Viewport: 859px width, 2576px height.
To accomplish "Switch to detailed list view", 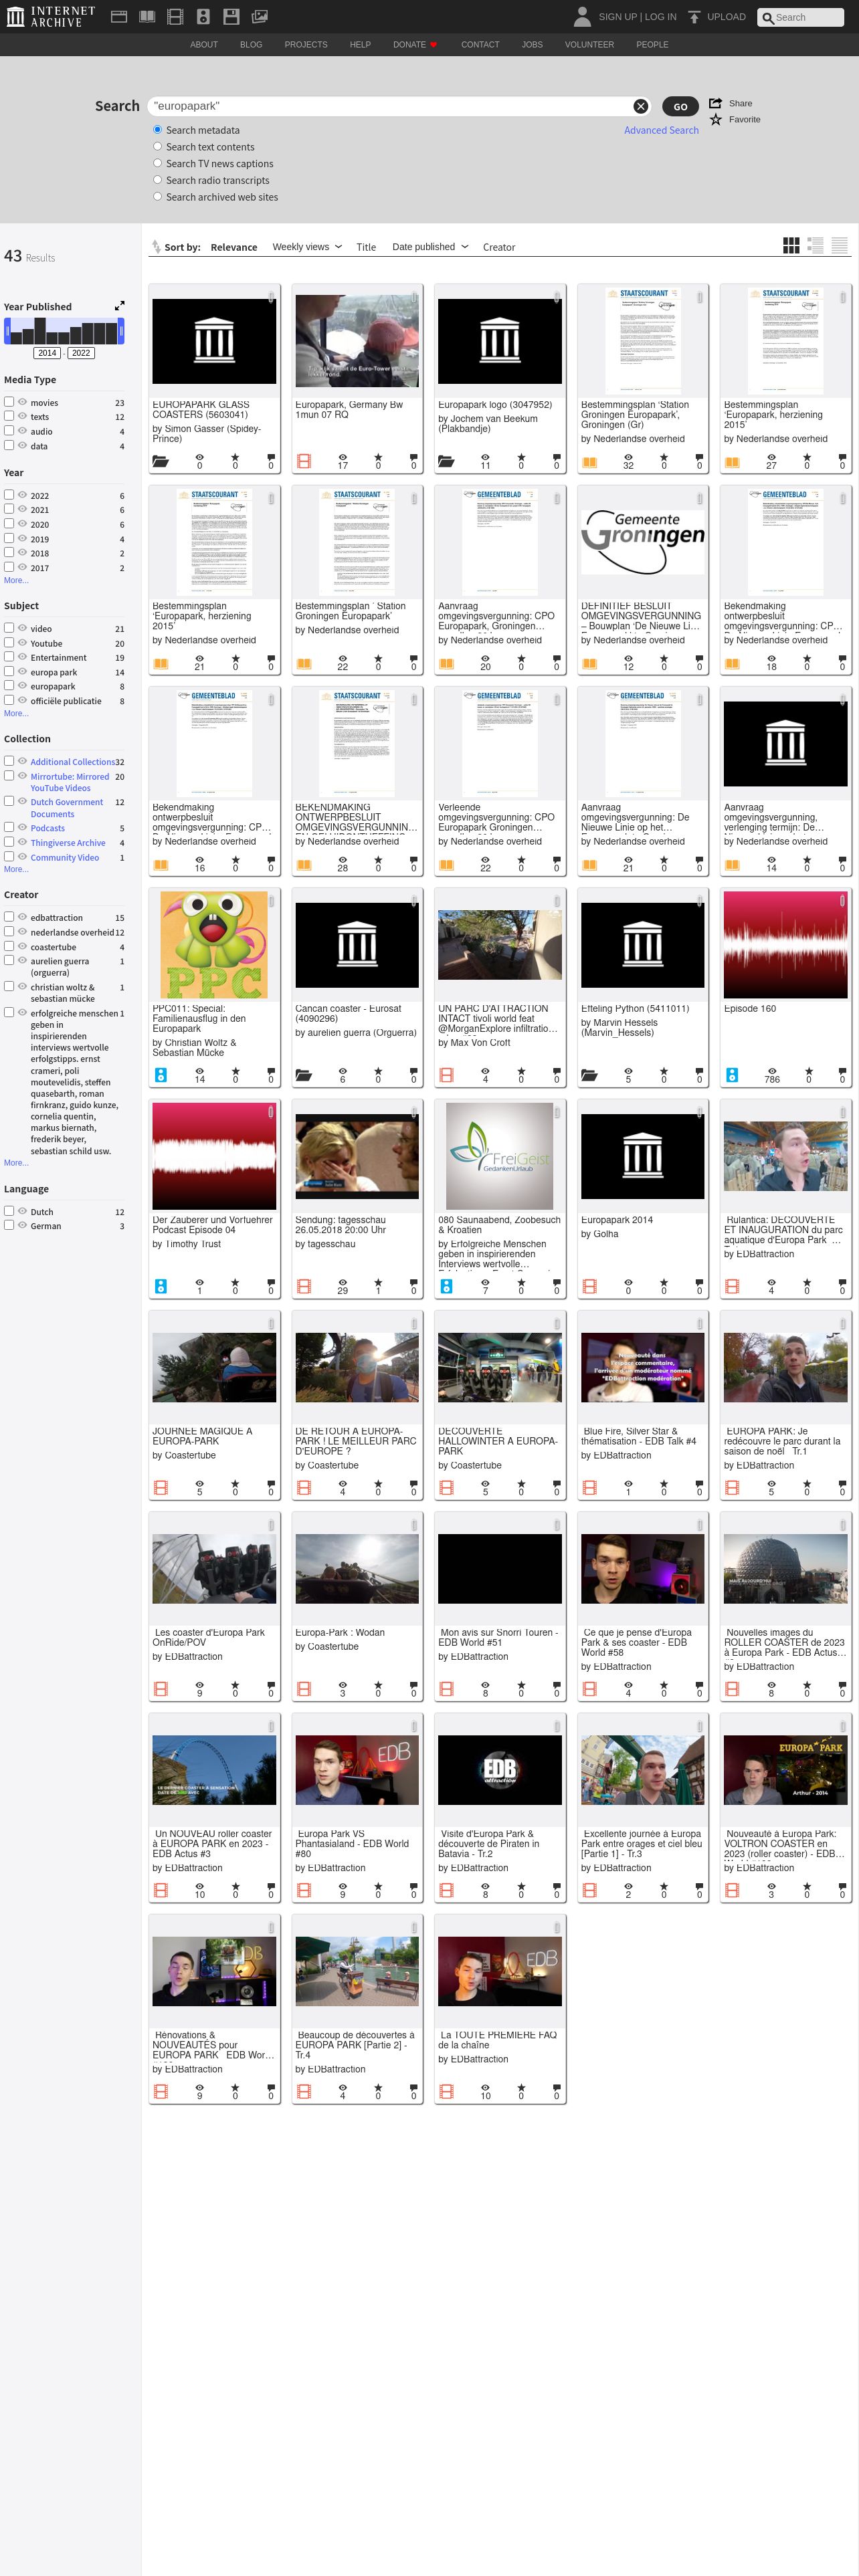I will pos(815,245).
